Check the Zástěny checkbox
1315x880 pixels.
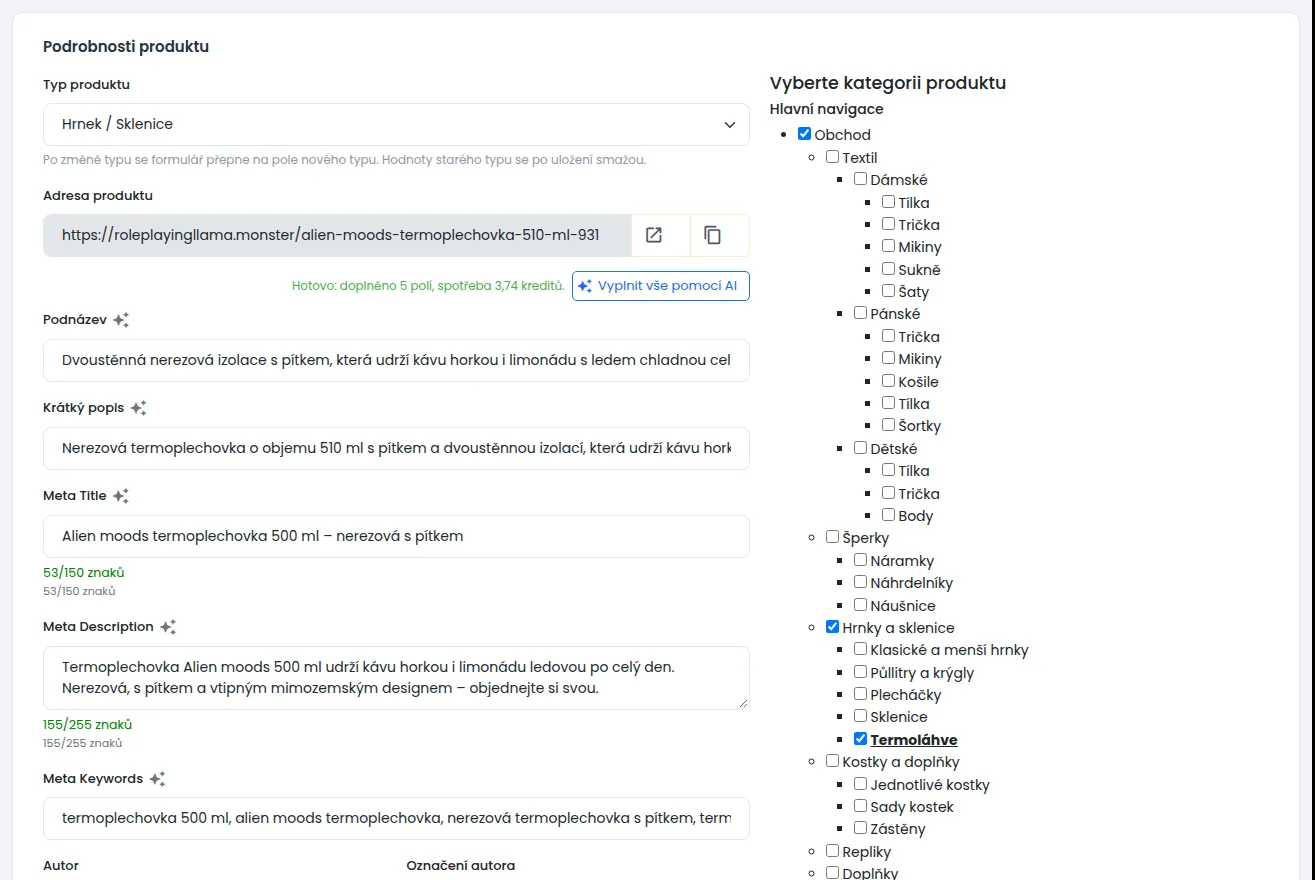coord(860,828)
